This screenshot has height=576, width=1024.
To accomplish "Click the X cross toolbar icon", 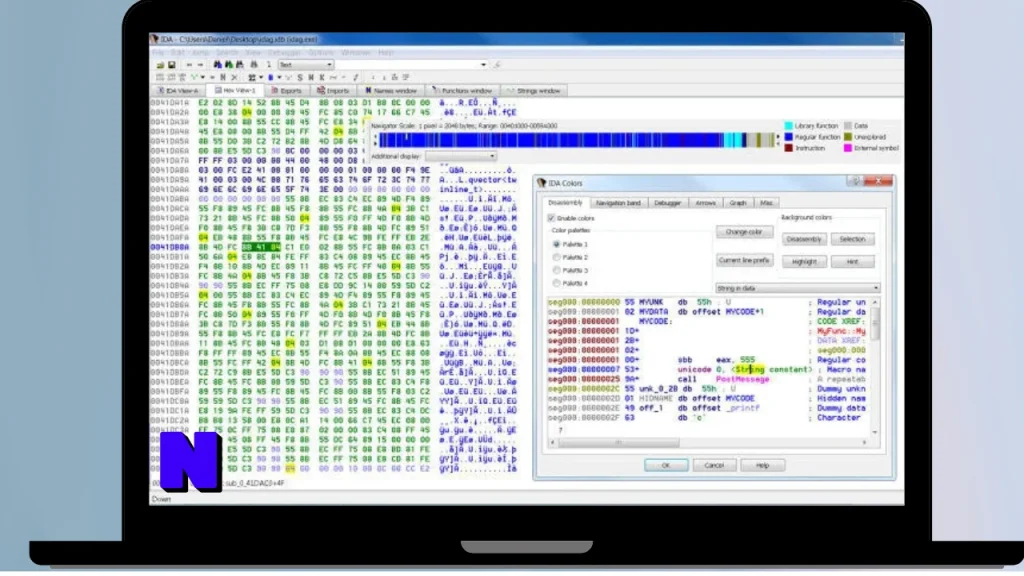I will click(x=234, y=77).
